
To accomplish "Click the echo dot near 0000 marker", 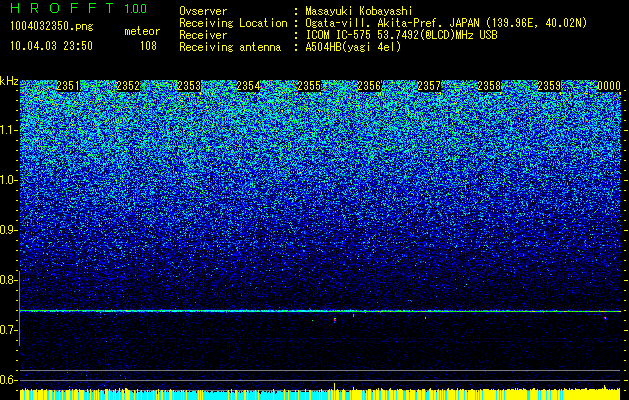I will [605, 318].
